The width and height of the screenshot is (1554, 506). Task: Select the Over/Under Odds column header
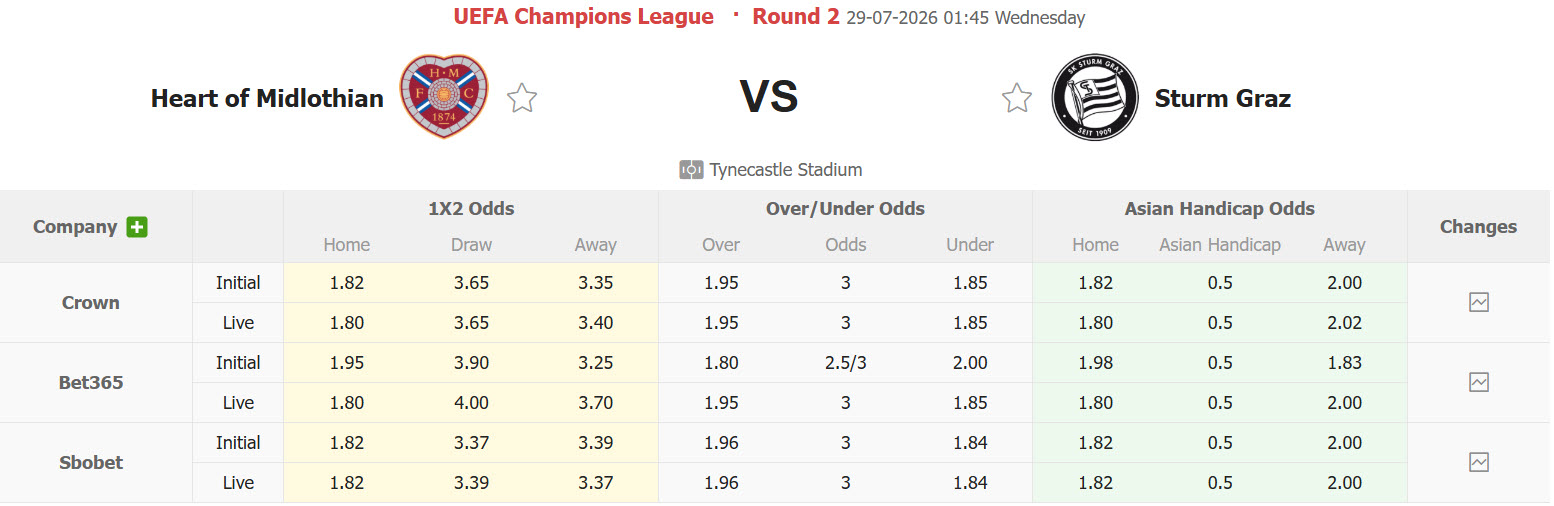[x=845, y=209]
